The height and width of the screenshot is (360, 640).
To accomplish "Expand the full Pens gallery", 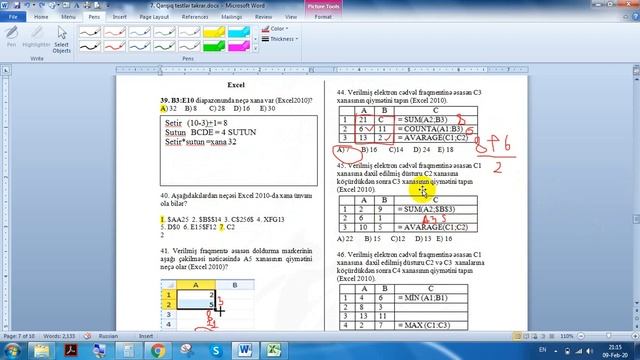I will click(x=256, y=49).
